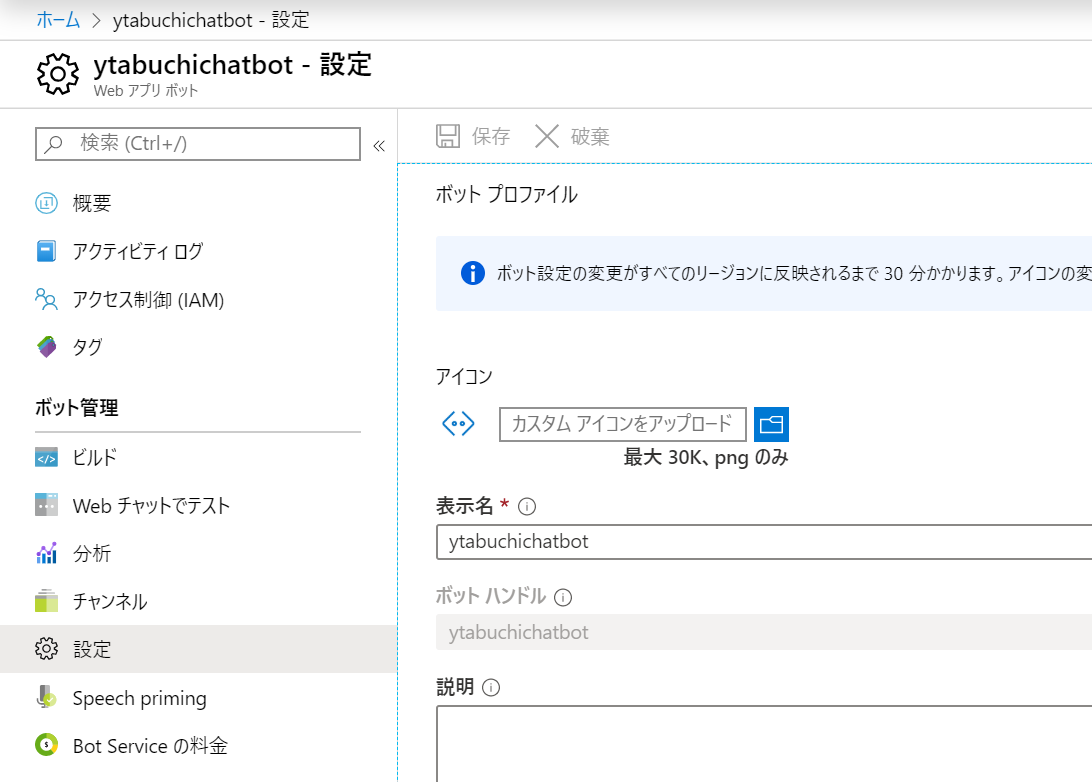Click the blue info icon in banner
The image size is (1092, 782).
473,273
